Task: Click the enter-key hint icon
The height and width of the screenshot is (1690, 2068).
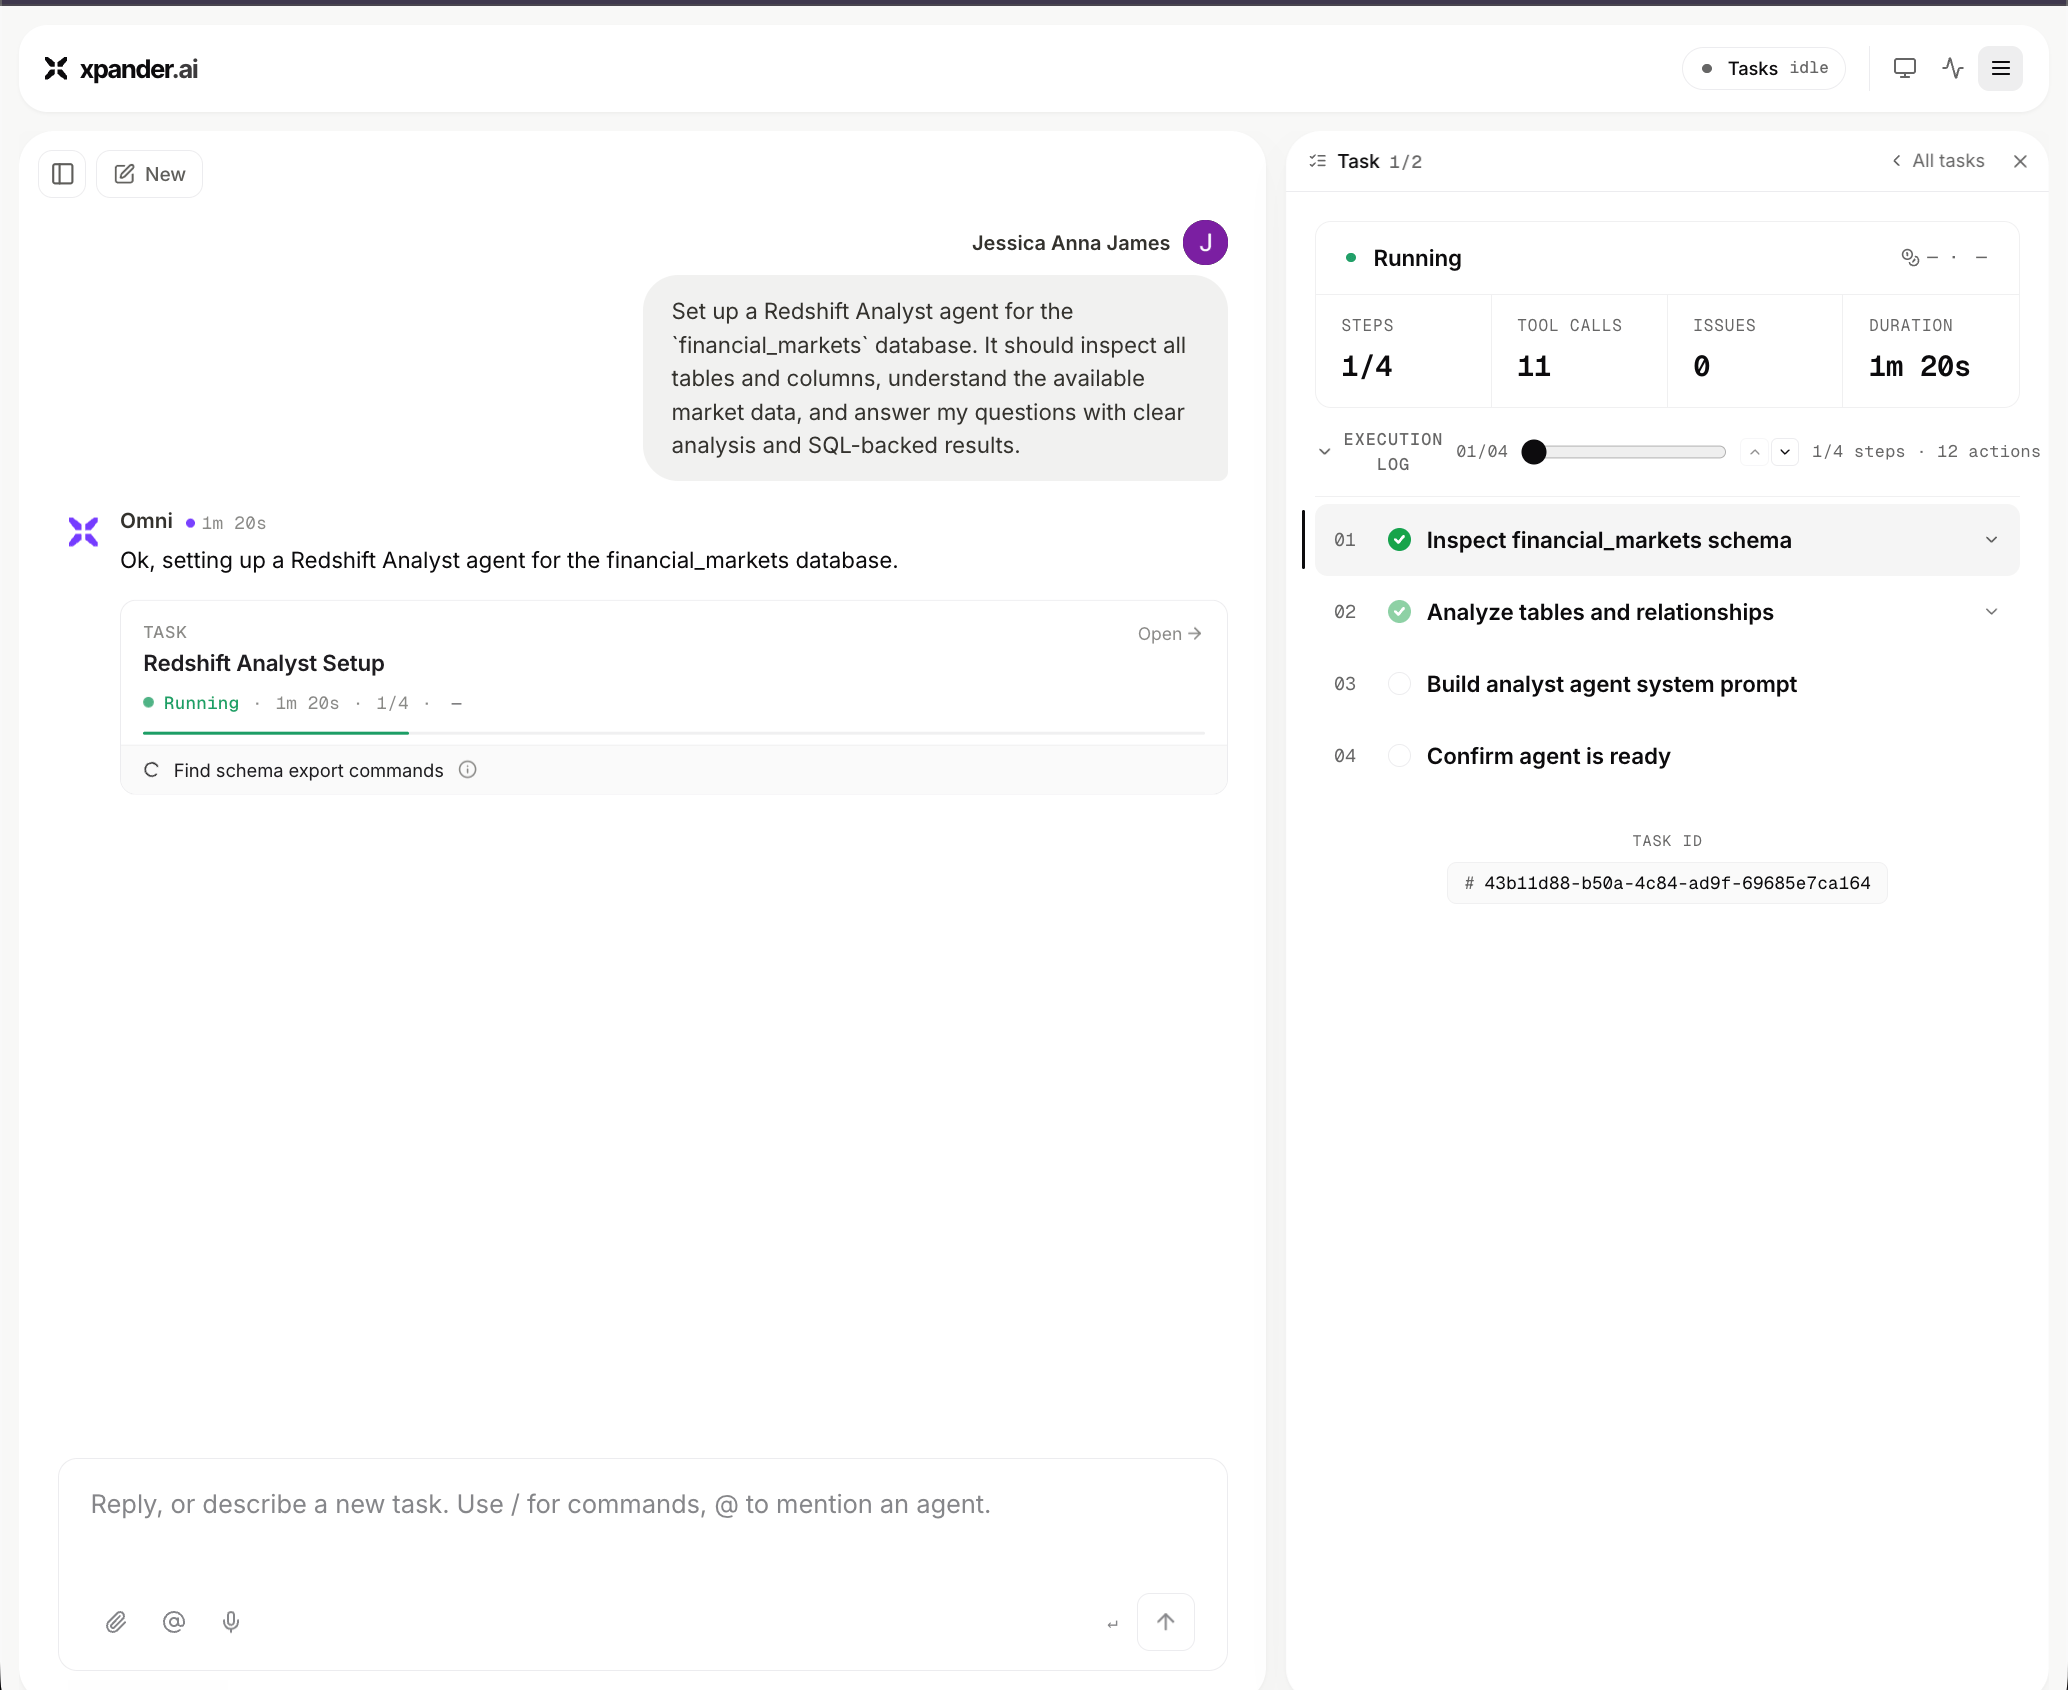Action: (1112, 1623)
